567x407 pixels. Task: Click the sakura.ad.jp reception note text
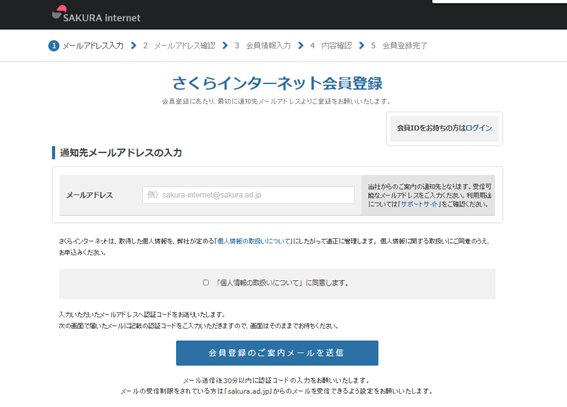(277, 391)
